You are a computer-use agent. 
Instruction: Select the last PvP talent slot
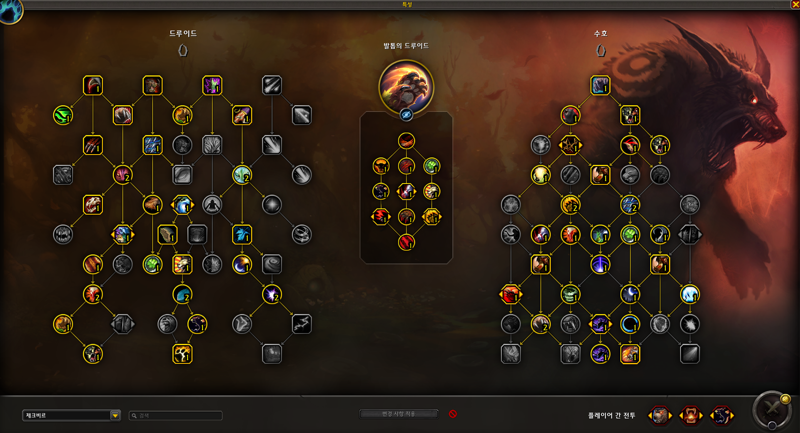(x=722, y=416)
